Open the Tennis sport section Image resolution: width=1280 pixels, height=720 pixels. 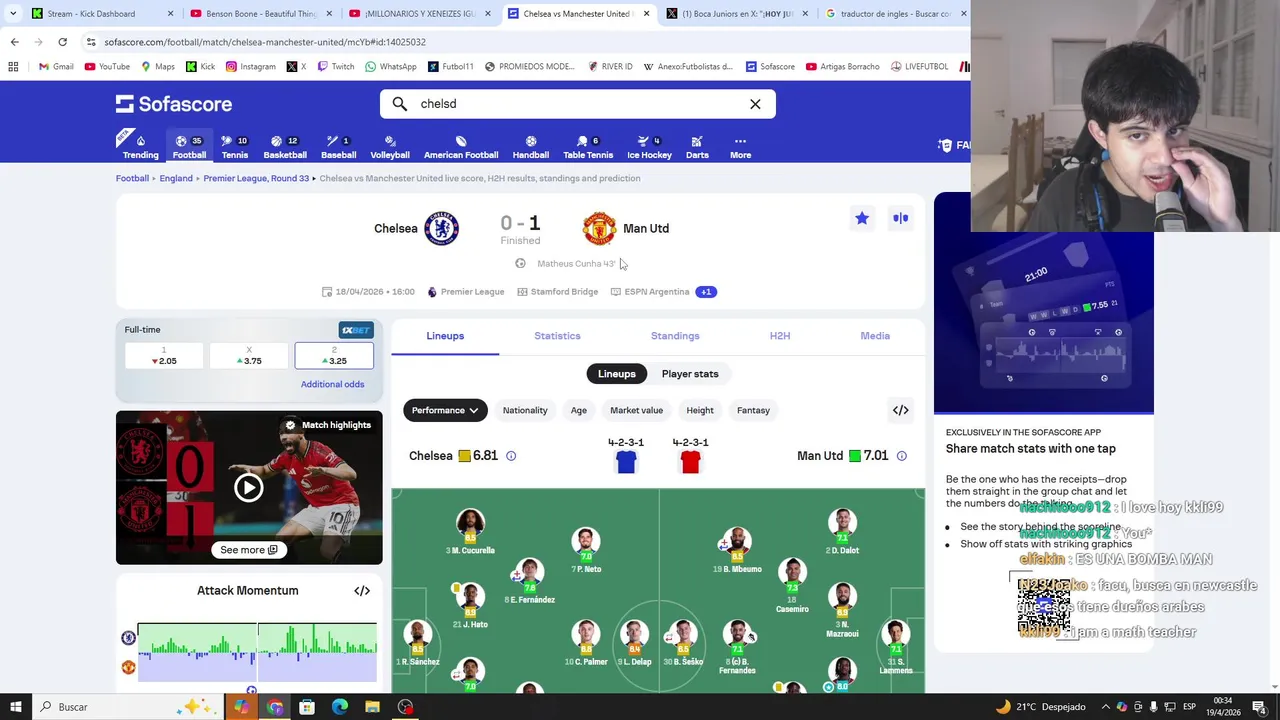[235, 147]
